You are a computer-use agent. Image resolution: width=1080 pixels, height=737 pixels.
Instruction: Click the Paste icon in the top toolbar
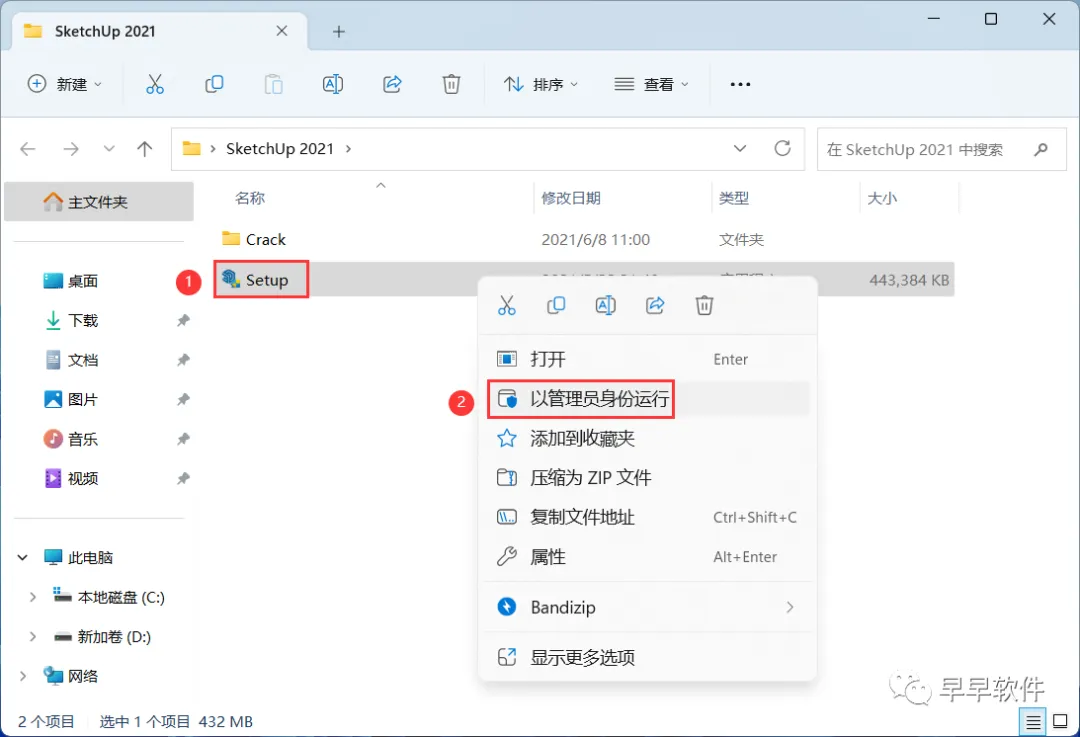[x=273, y=84]
